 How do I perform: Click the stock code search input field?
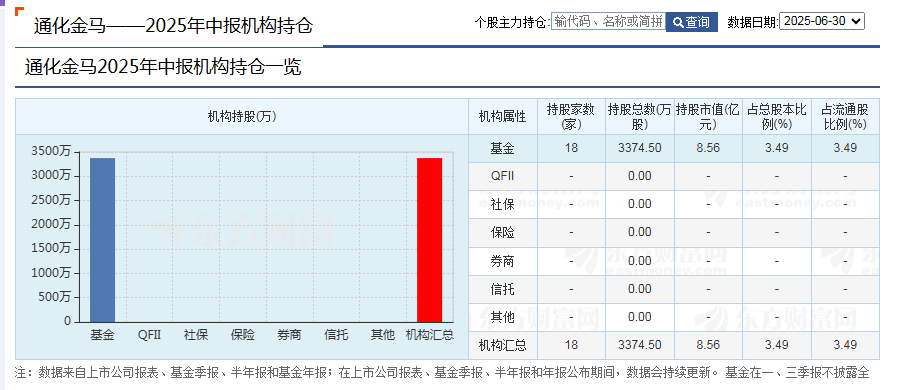click(608, 22)
